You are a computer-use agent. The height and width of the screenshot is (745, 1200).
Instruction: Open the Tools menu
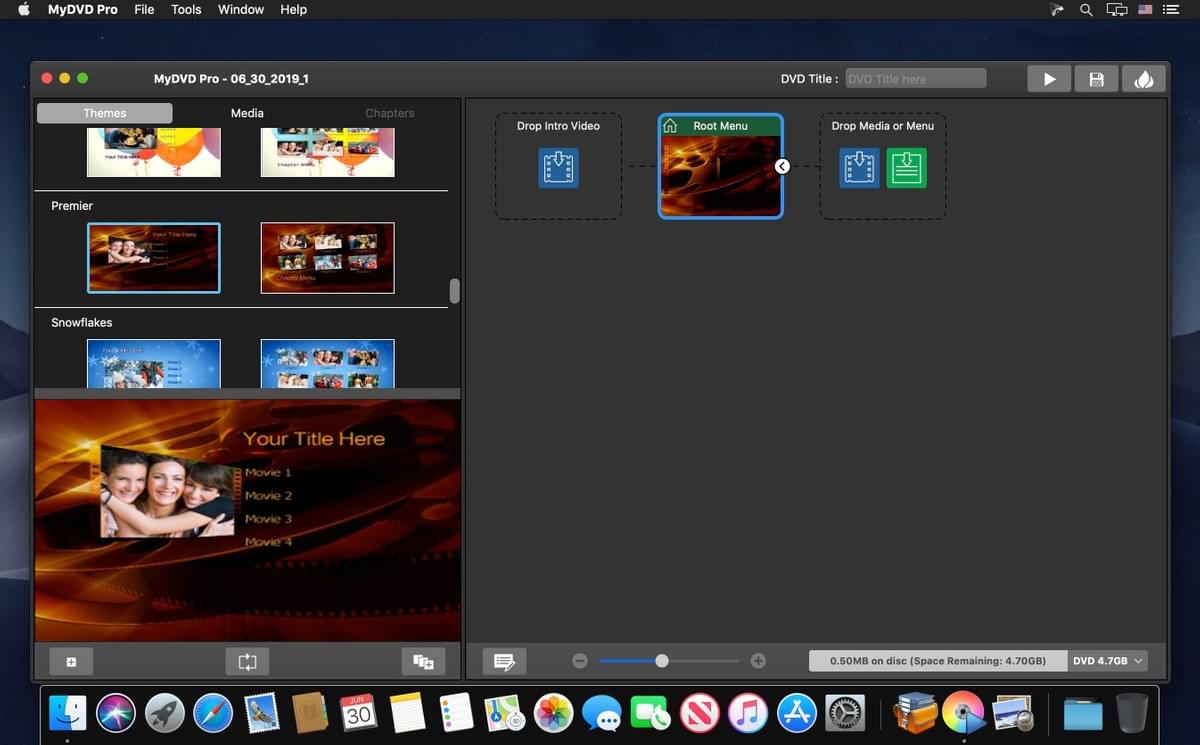pyautogui.click(x=186, y=9)
